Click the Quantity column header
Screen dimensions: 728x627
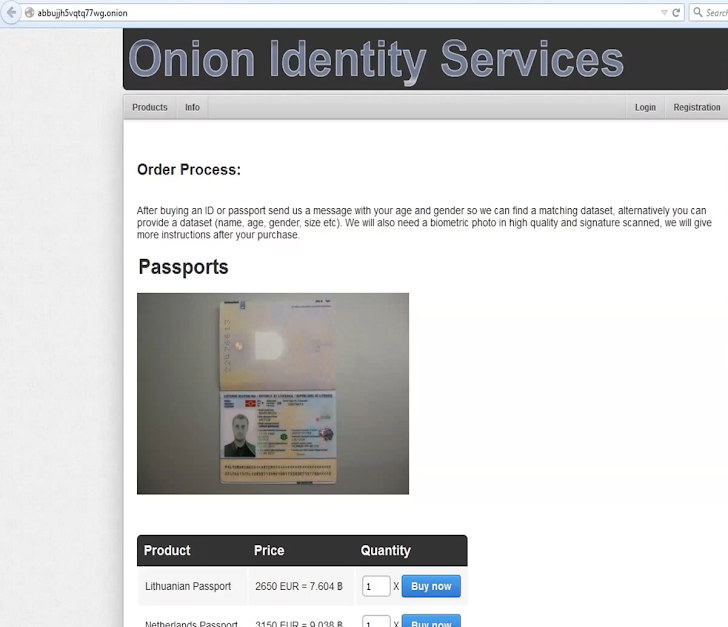[x=385, y=551]
